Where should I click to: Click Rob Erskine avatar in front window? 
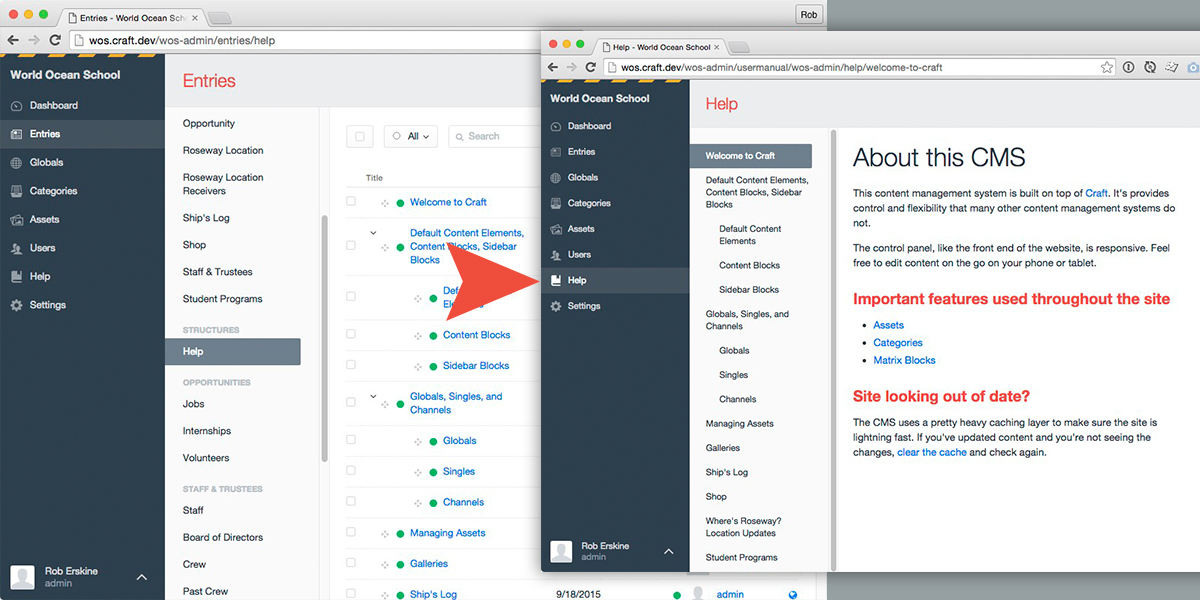pos(561,551)
